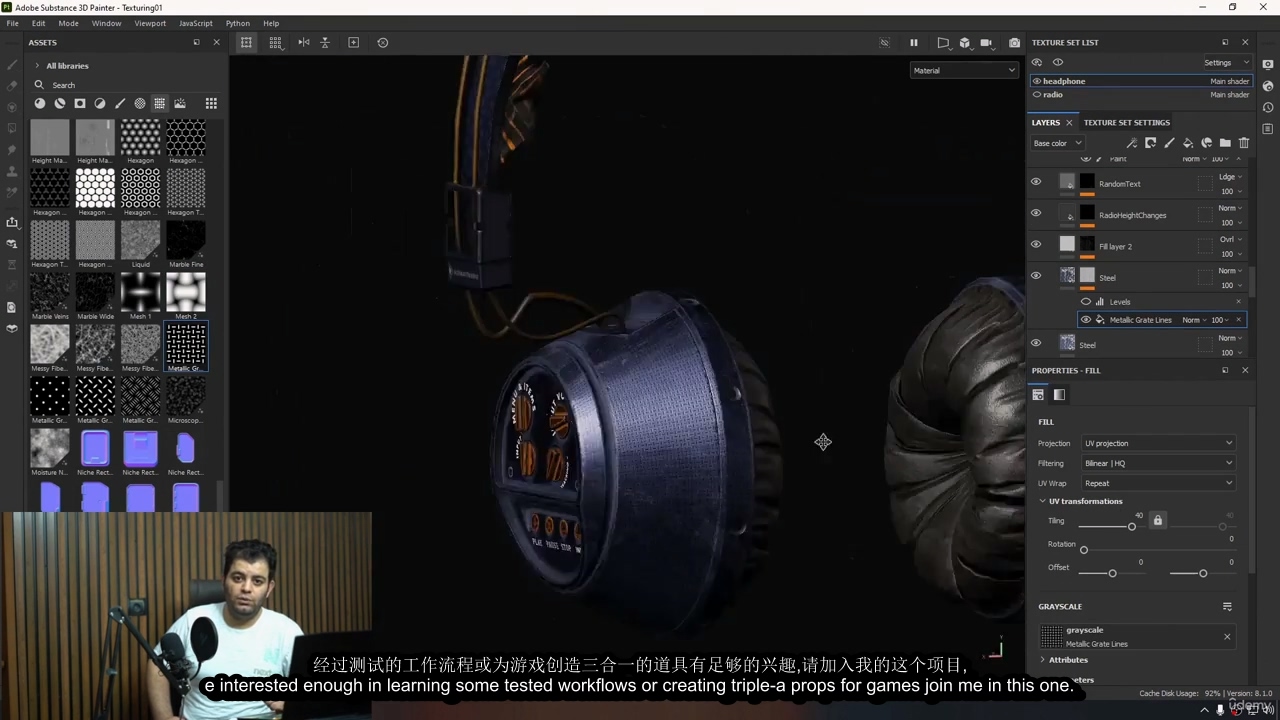Remove the Levels effect from Steel layer
Screen dimensions: 1280x720
(1238, 301)
